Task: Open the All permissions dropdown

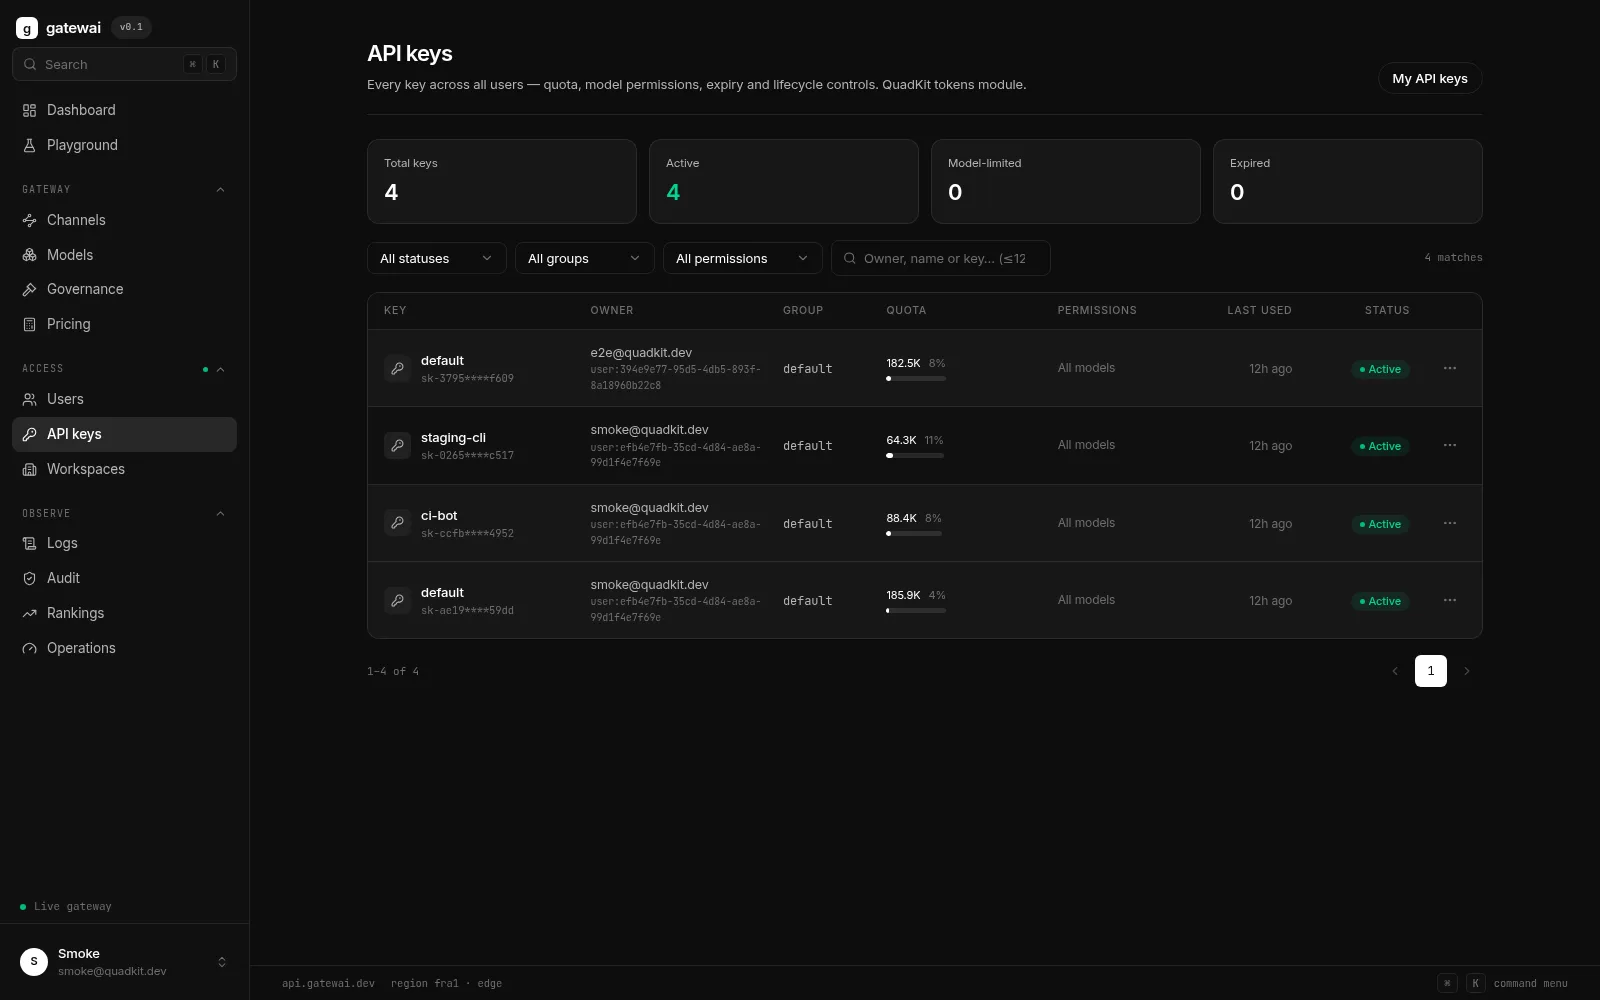Action: coord(743,258)
